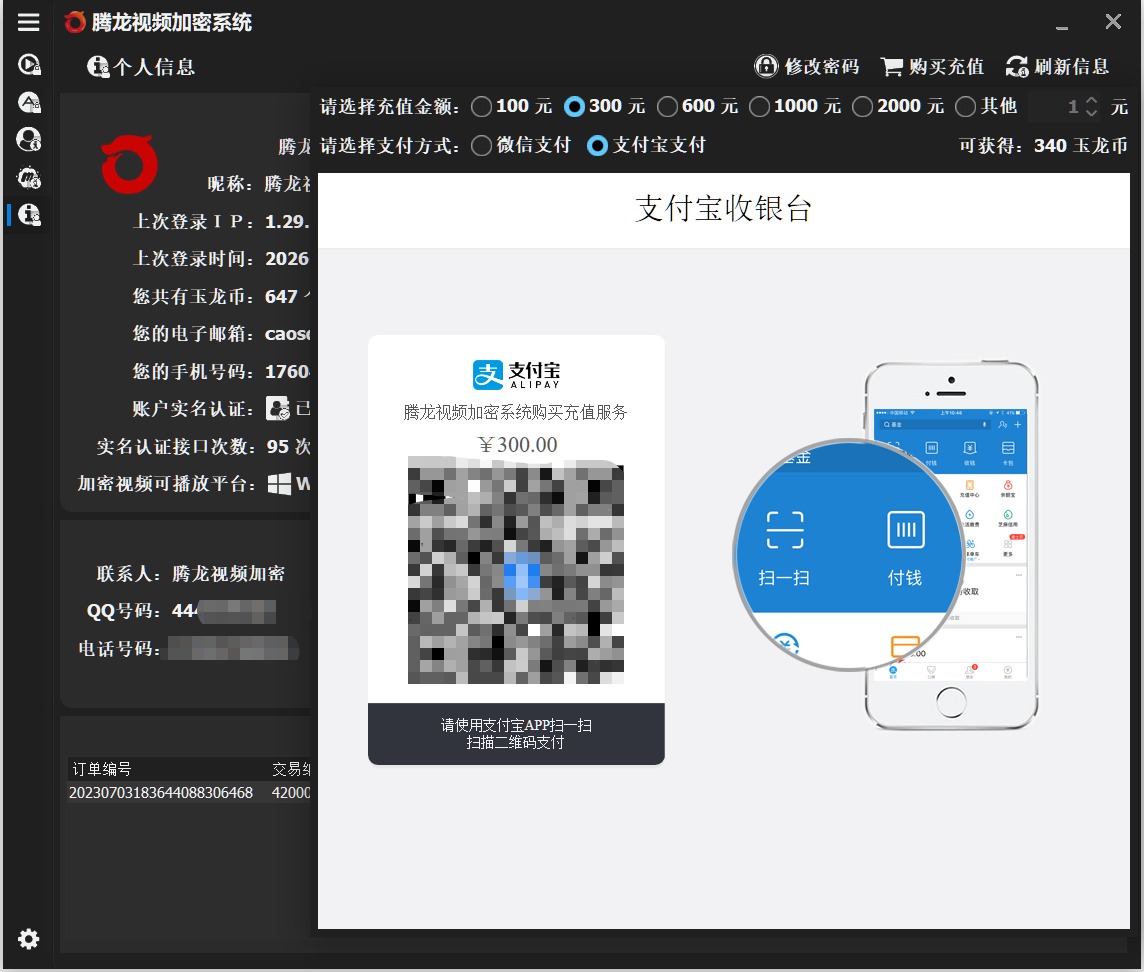This screenshot has width=1144, height=972.
Task: Click the 修改密码 lock icon
Action: [766, 66]
